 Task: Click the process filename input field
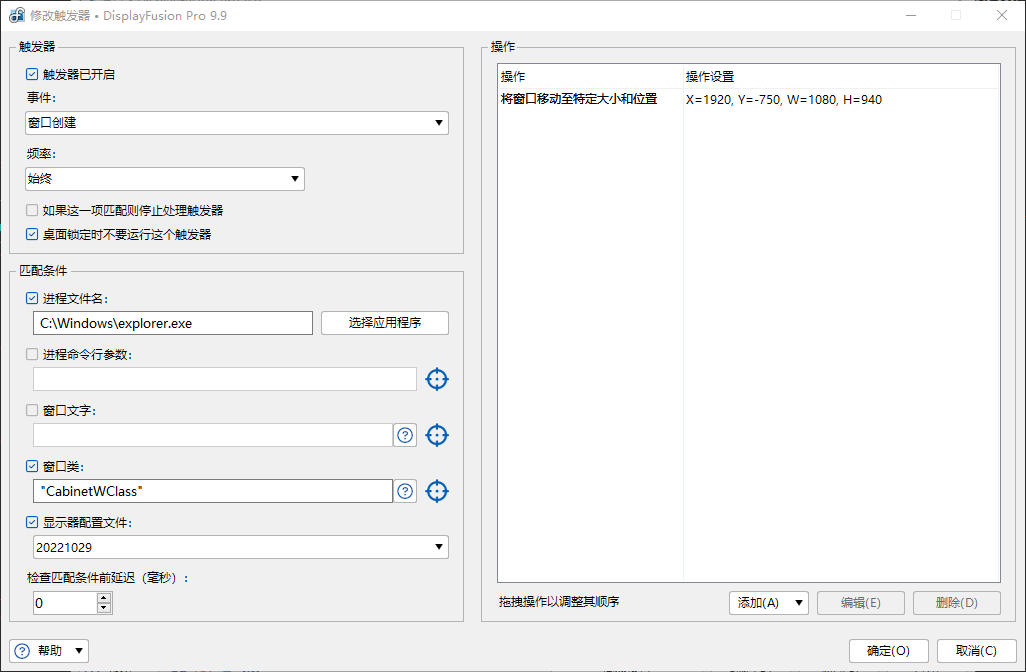(x=173, y=323)
